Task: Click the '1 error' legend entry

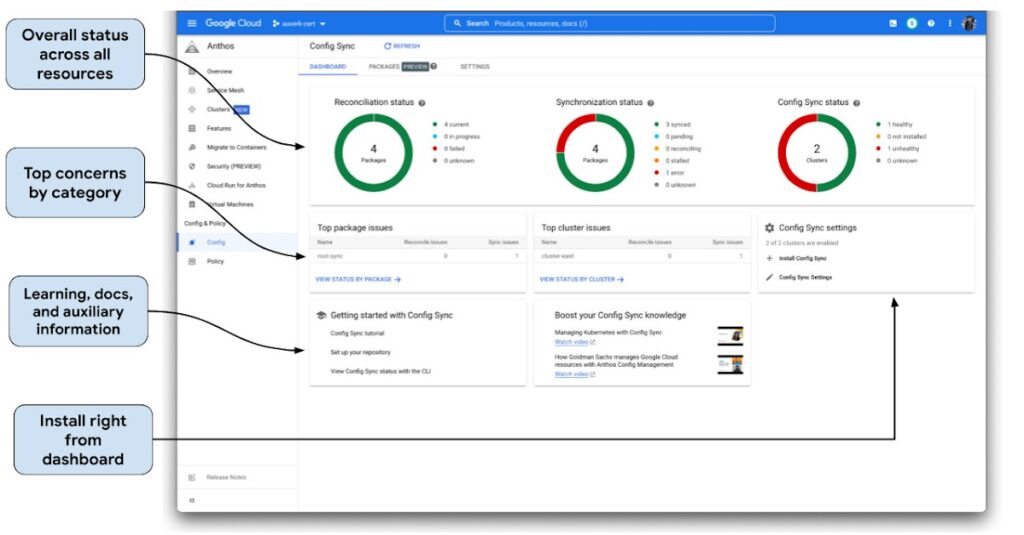Action: (669, 172)
